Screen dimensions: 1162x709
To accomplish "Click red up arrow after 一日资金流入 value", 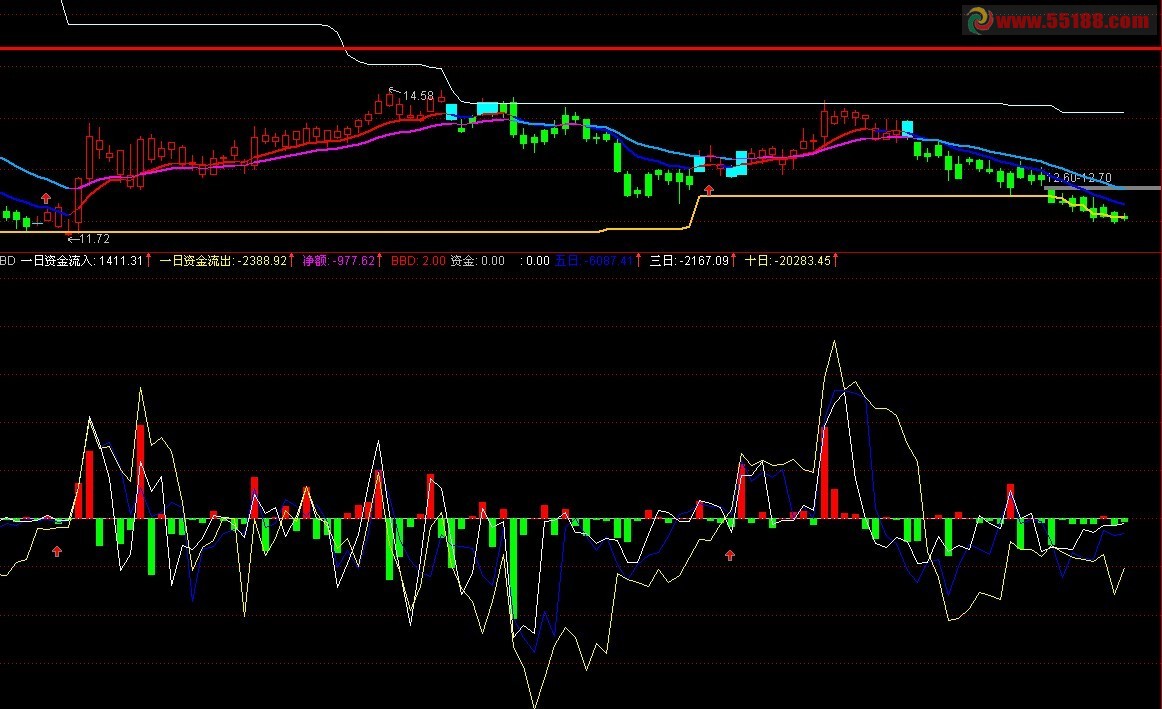I will tap(149, 260).
